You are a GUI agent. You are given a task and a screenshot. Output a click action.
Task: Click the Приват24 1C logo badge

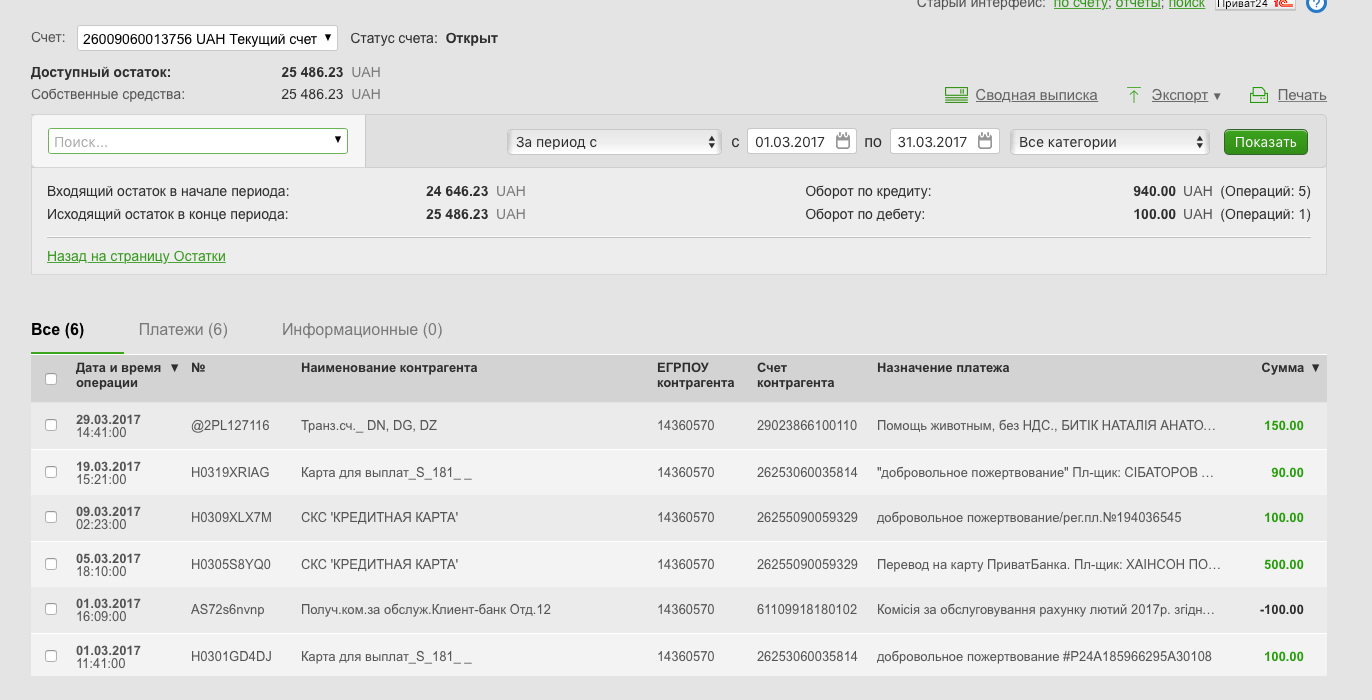tap(1255, 4)
